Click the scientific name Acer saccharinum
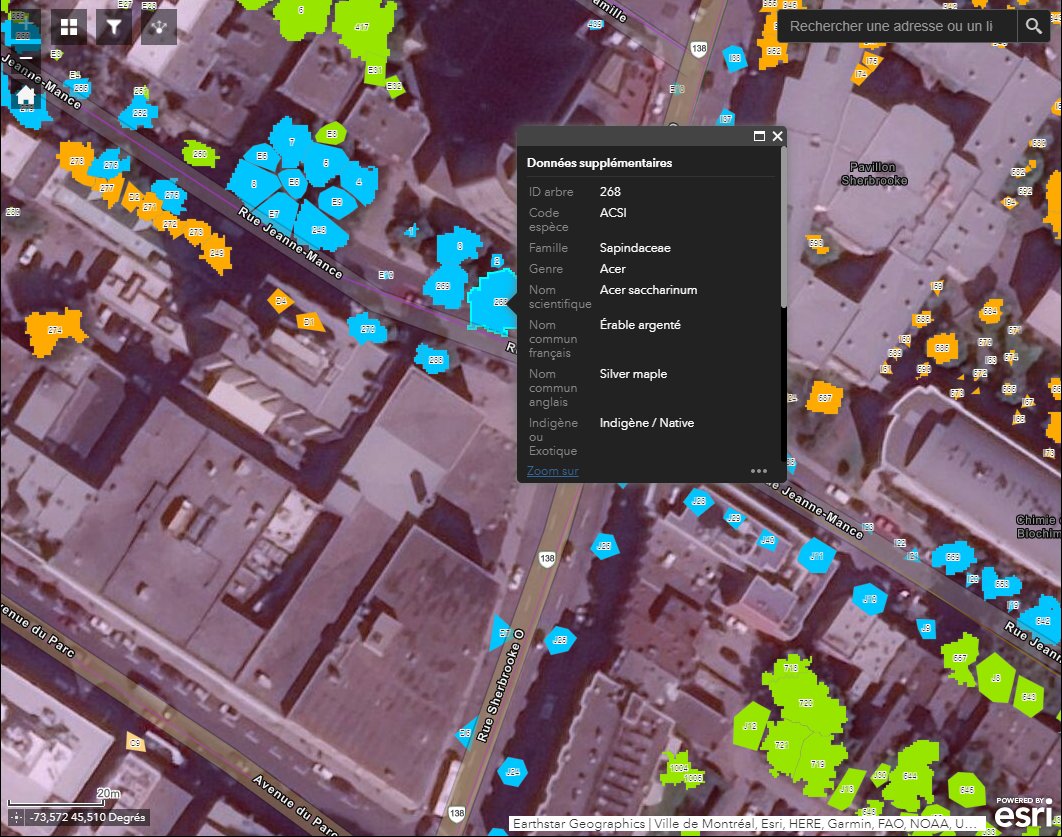 pos(648,290)
